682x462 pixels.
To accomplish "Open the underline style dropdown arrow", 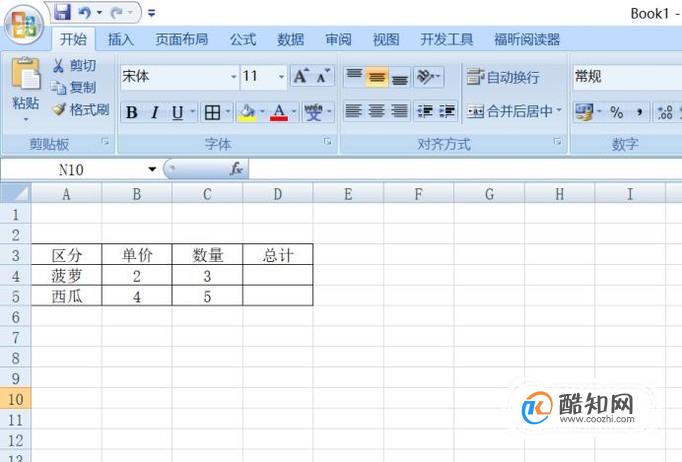I will [192, 112].
